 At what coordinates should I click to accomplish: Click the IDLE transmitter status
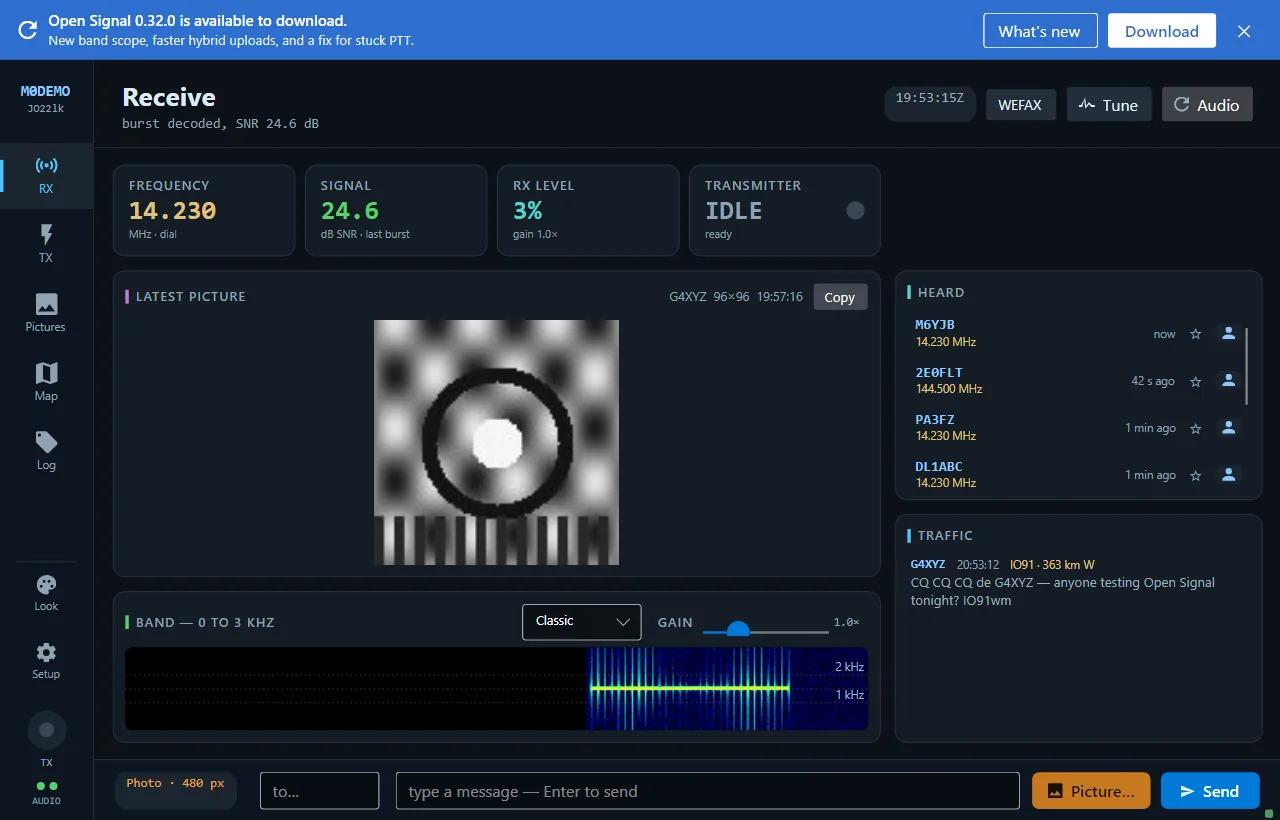click(734, 211)
